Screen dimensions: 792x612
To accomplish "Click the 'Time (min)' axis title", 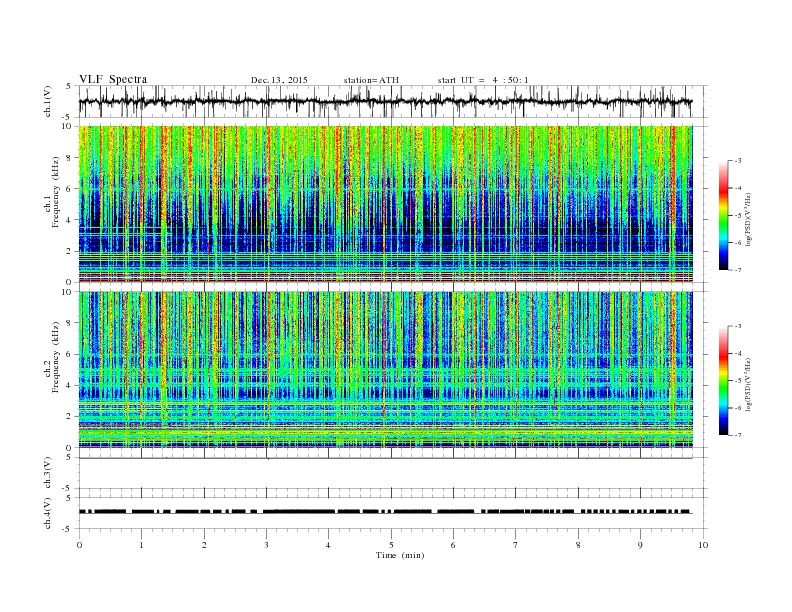I will click(400, 555).
